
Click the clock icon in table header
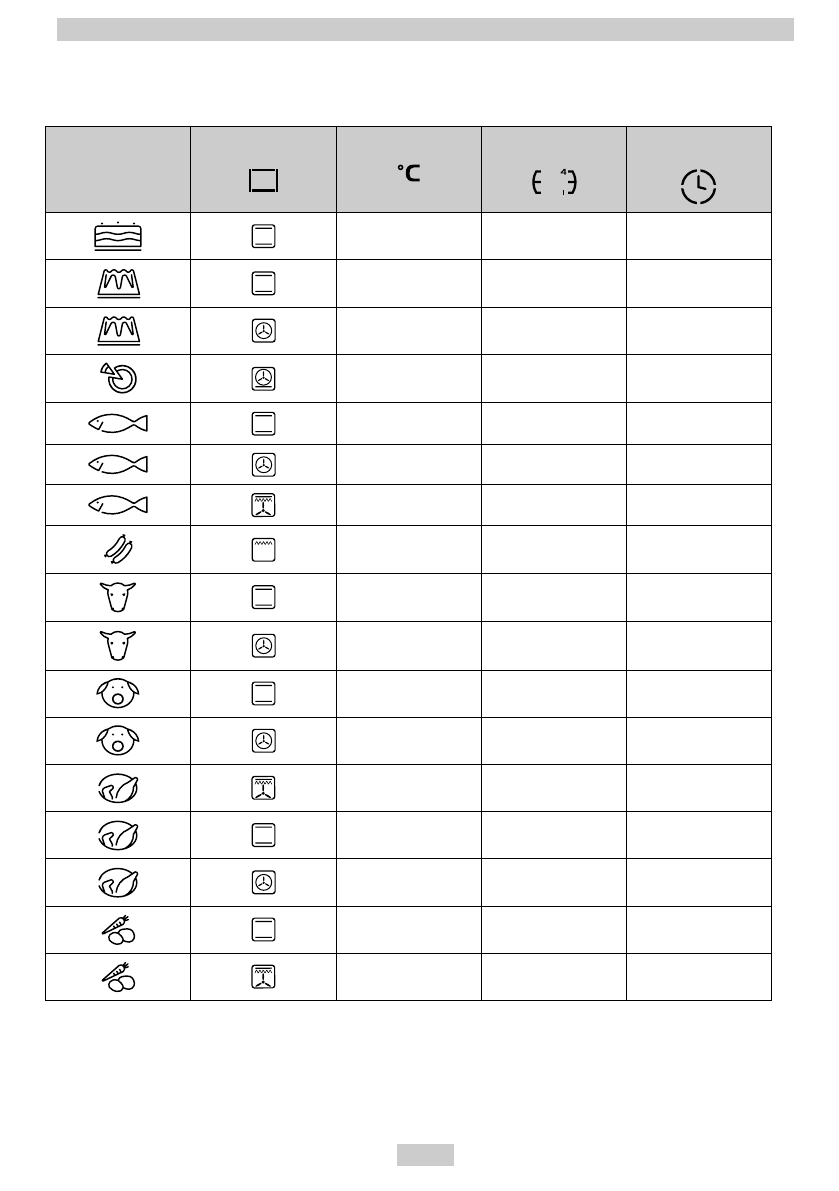tap(698, 187)
